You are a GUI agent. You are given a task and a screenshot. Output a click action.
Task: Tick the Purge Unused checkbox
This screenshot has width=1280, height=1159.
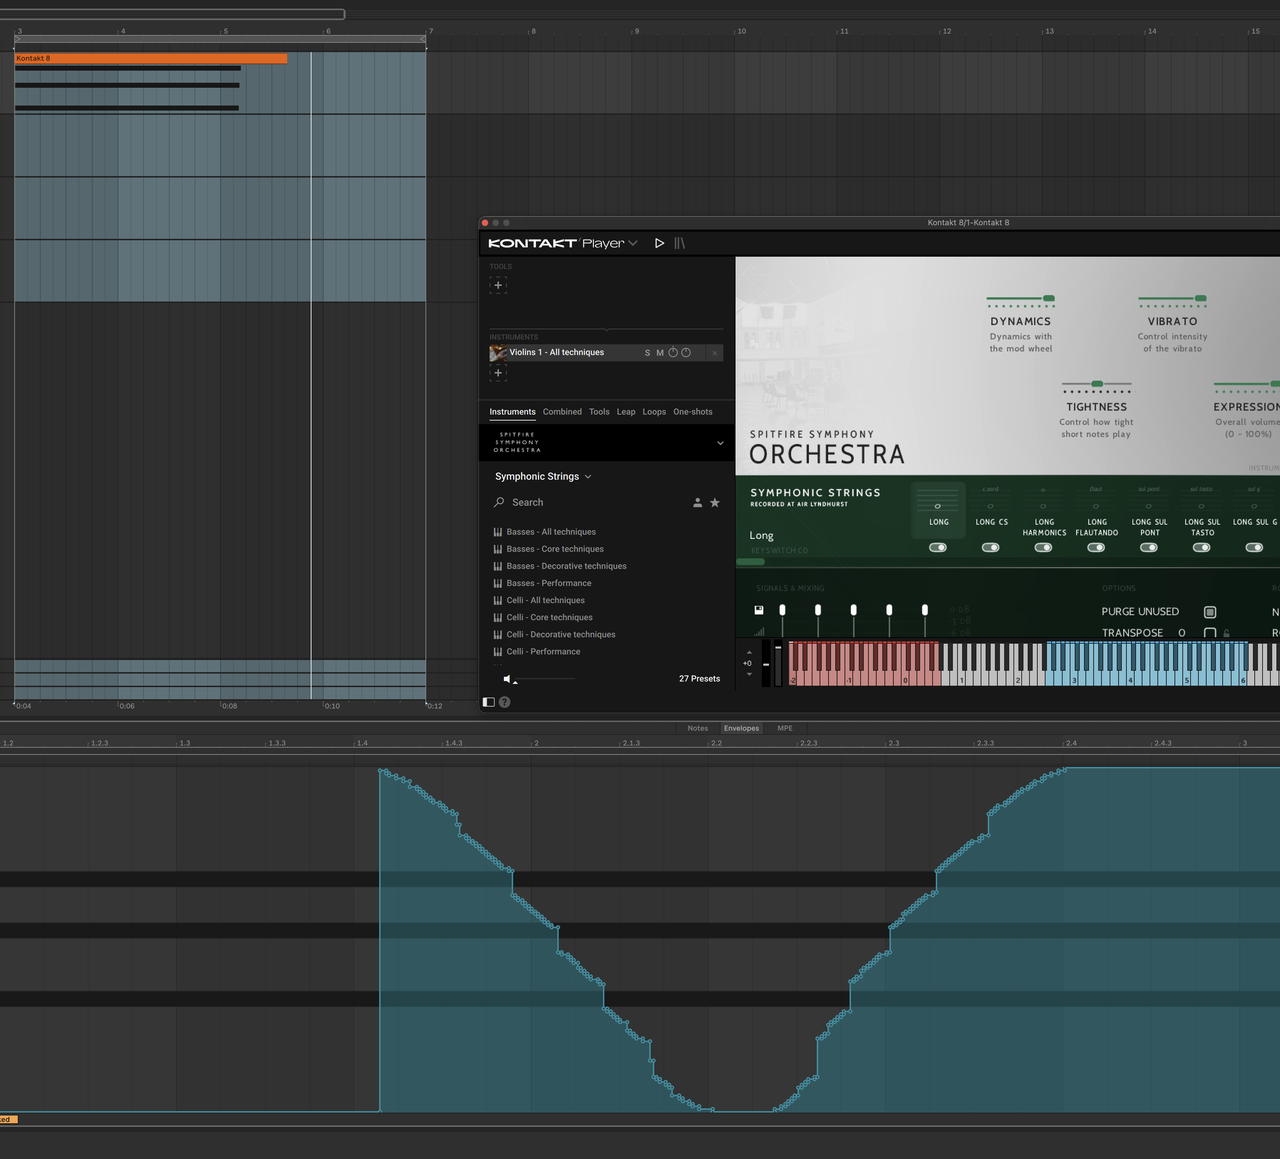1210,612
